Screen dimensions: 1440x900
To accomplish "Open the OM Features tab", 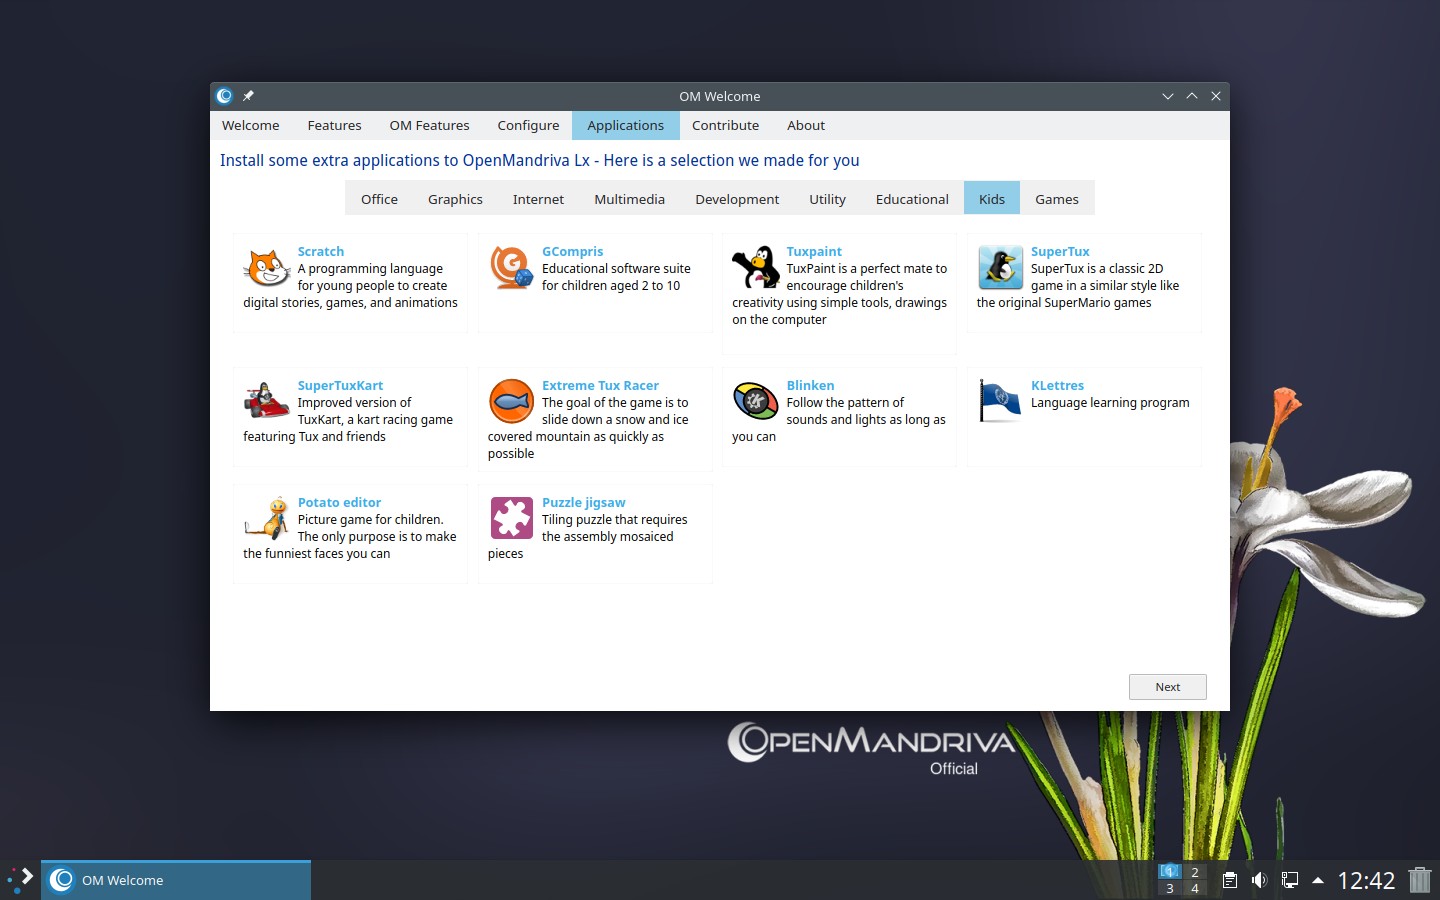I will coord(430,125).
